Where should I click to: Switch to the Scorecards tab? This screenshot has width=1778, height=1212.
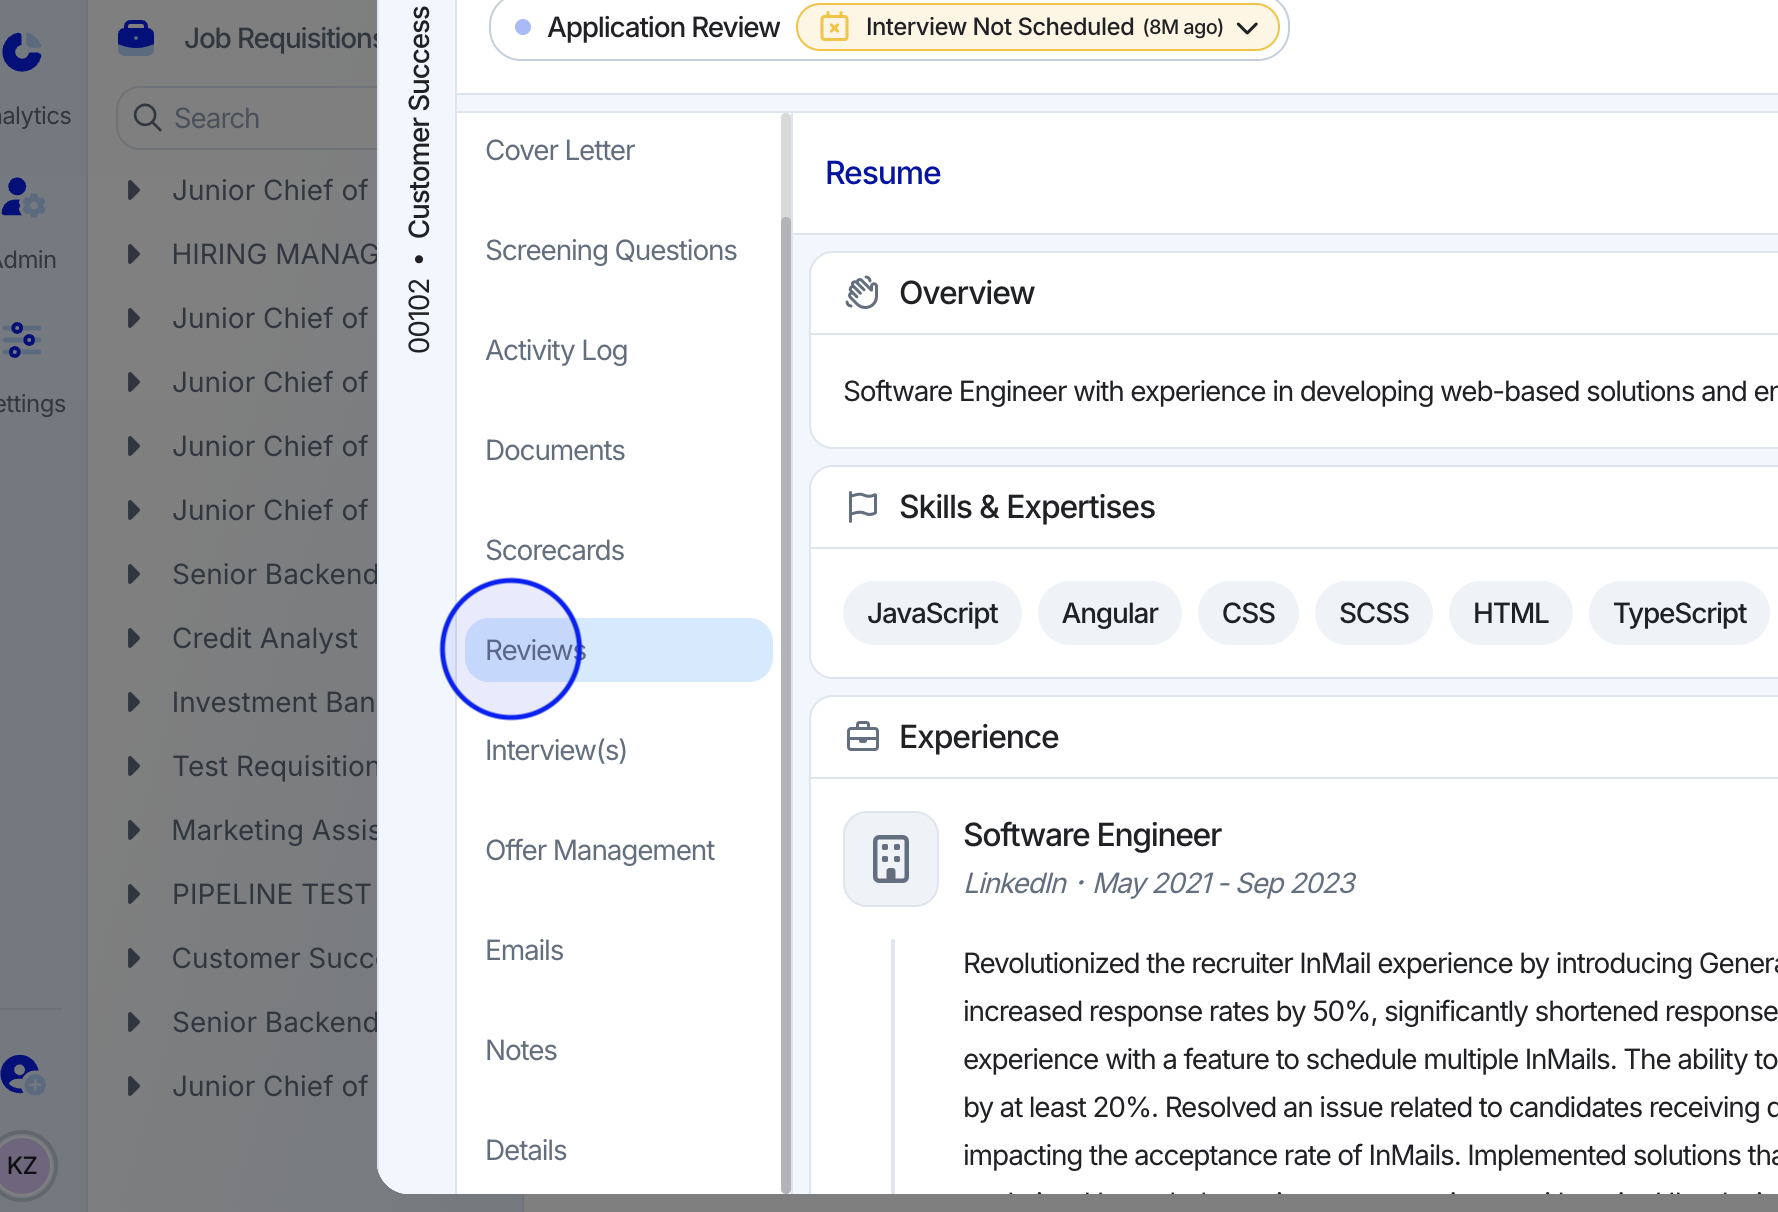pyautogui.click(x=554, y=550)
